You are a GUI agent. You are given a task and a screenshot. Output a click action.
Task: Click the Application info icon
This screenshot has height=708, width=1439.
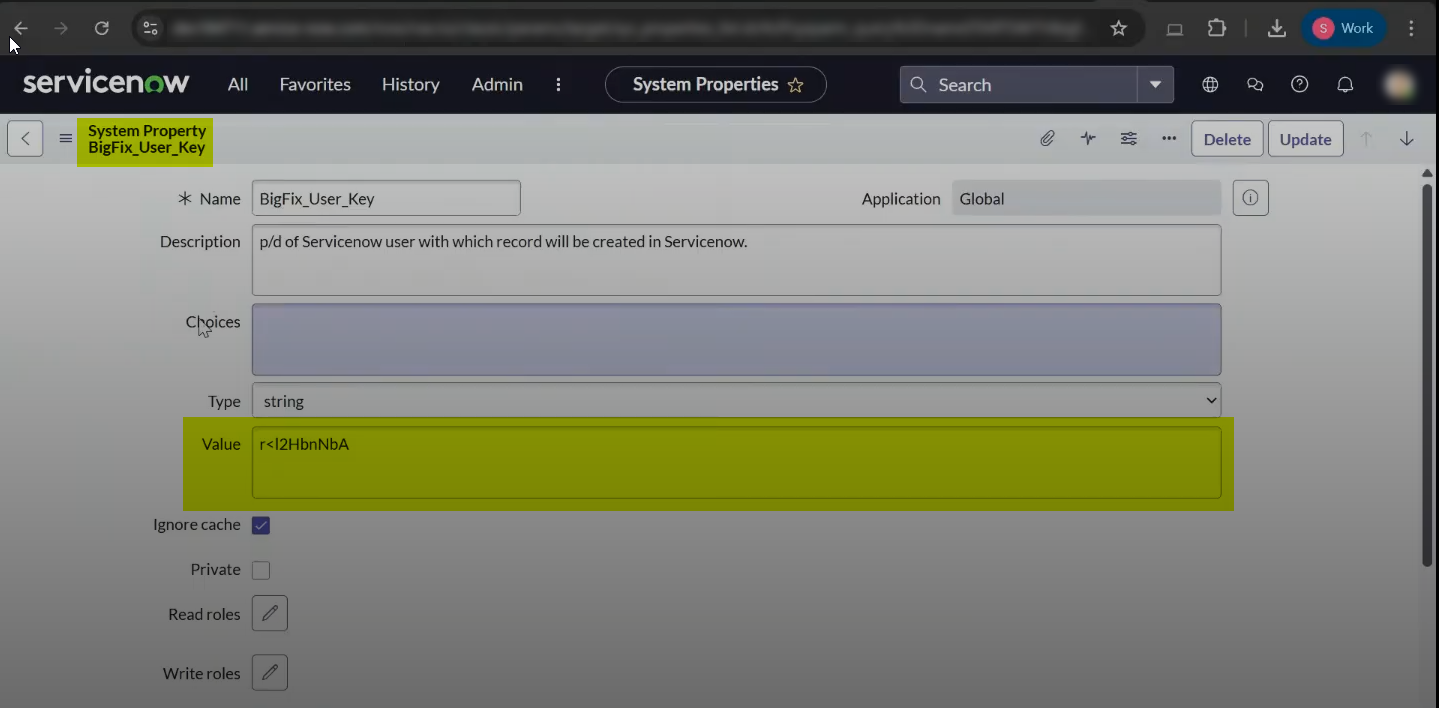click(1250, 198)
